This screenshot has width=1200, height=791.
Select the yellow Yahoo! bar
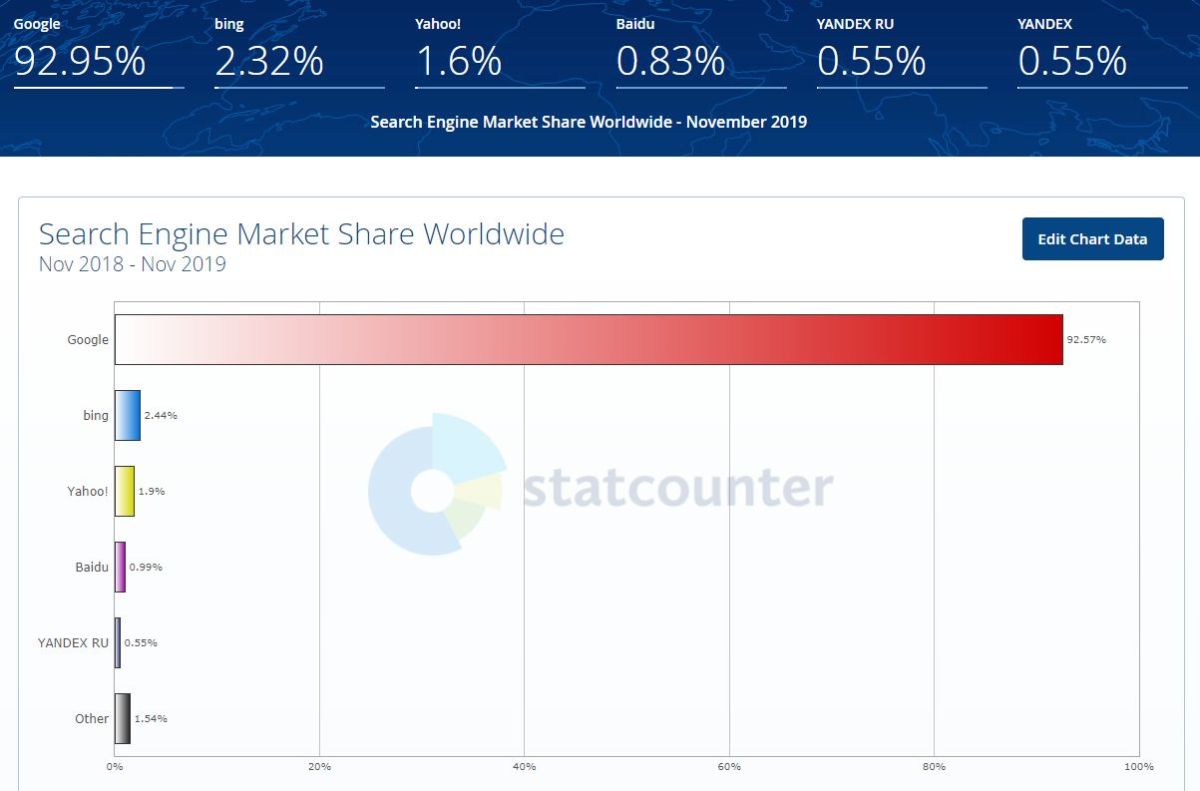(x=124, y=491)
